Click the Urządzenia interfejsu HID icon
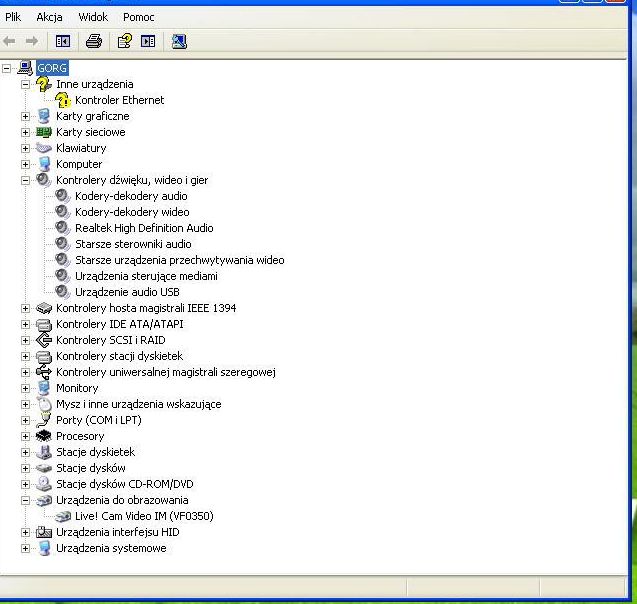Viewport: 637px width, 604px height. click(x=43, y=532)
